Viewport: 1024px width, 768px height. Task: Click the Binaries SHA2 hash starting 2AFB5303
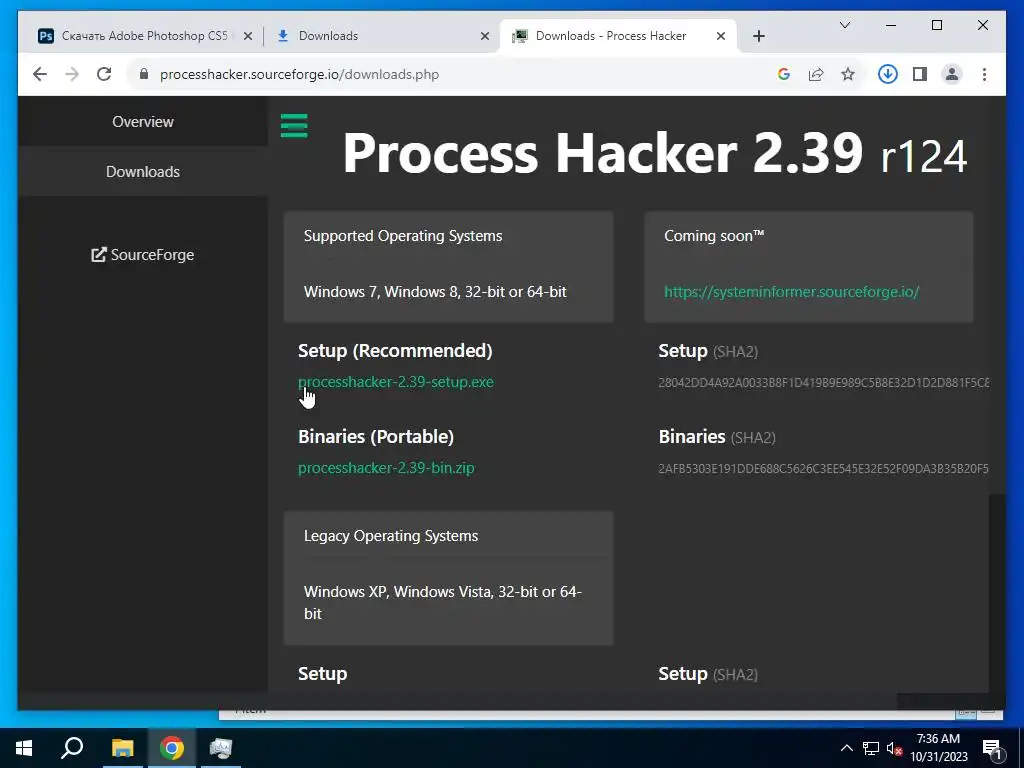(824, 469)
